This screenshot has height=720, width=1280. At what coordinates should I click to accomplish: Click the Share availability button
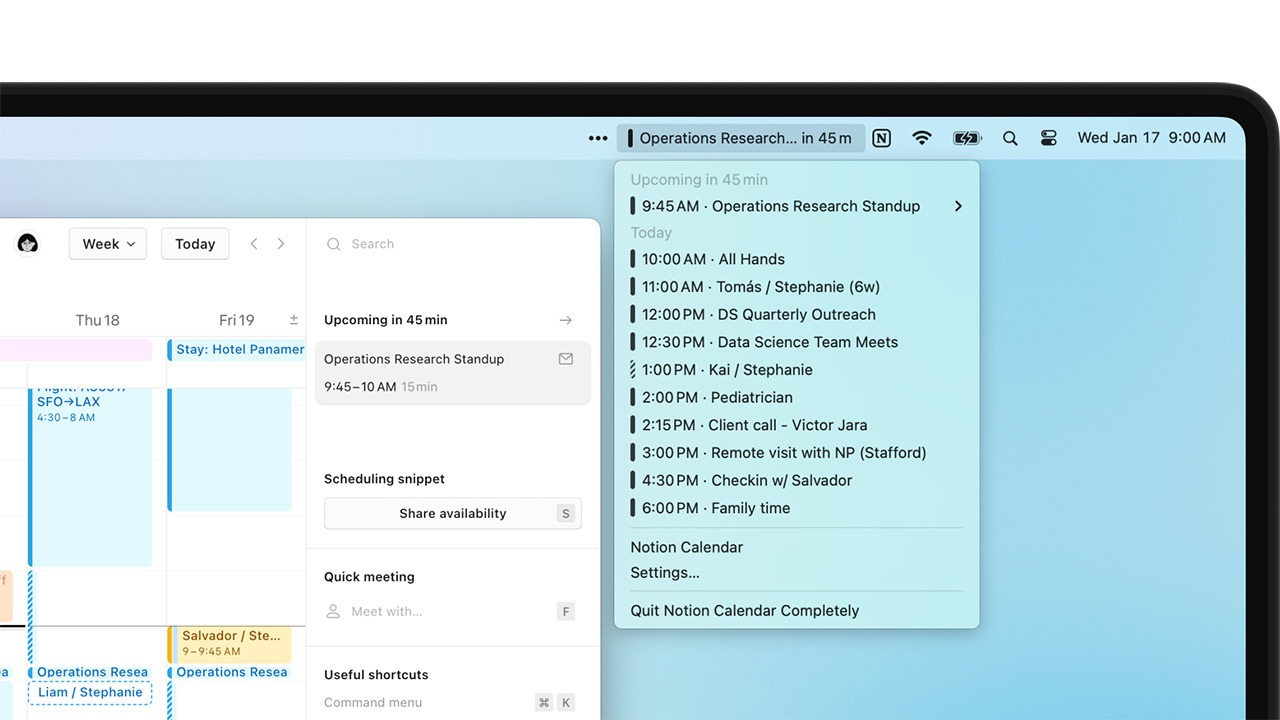(452, 513)
